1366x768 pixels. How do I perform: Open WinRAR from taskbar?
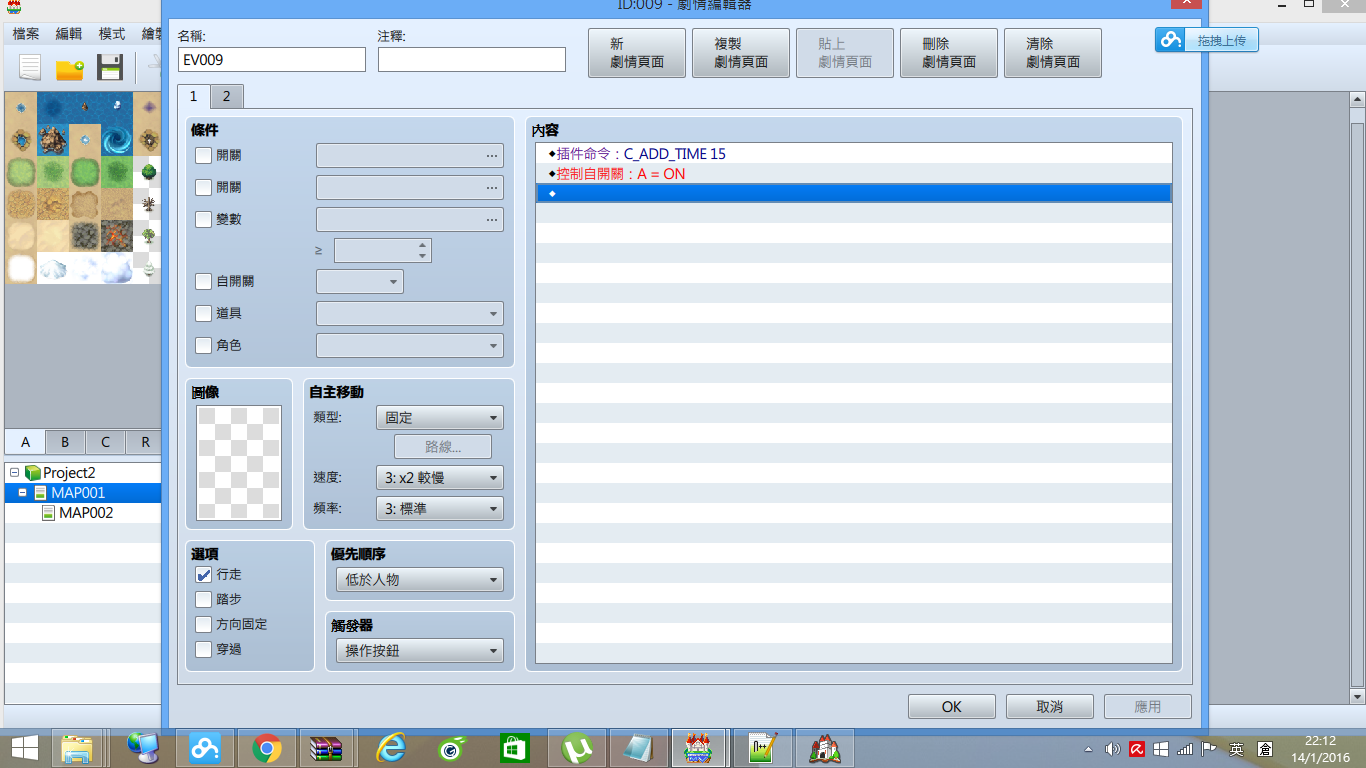[x=328, y=748]
